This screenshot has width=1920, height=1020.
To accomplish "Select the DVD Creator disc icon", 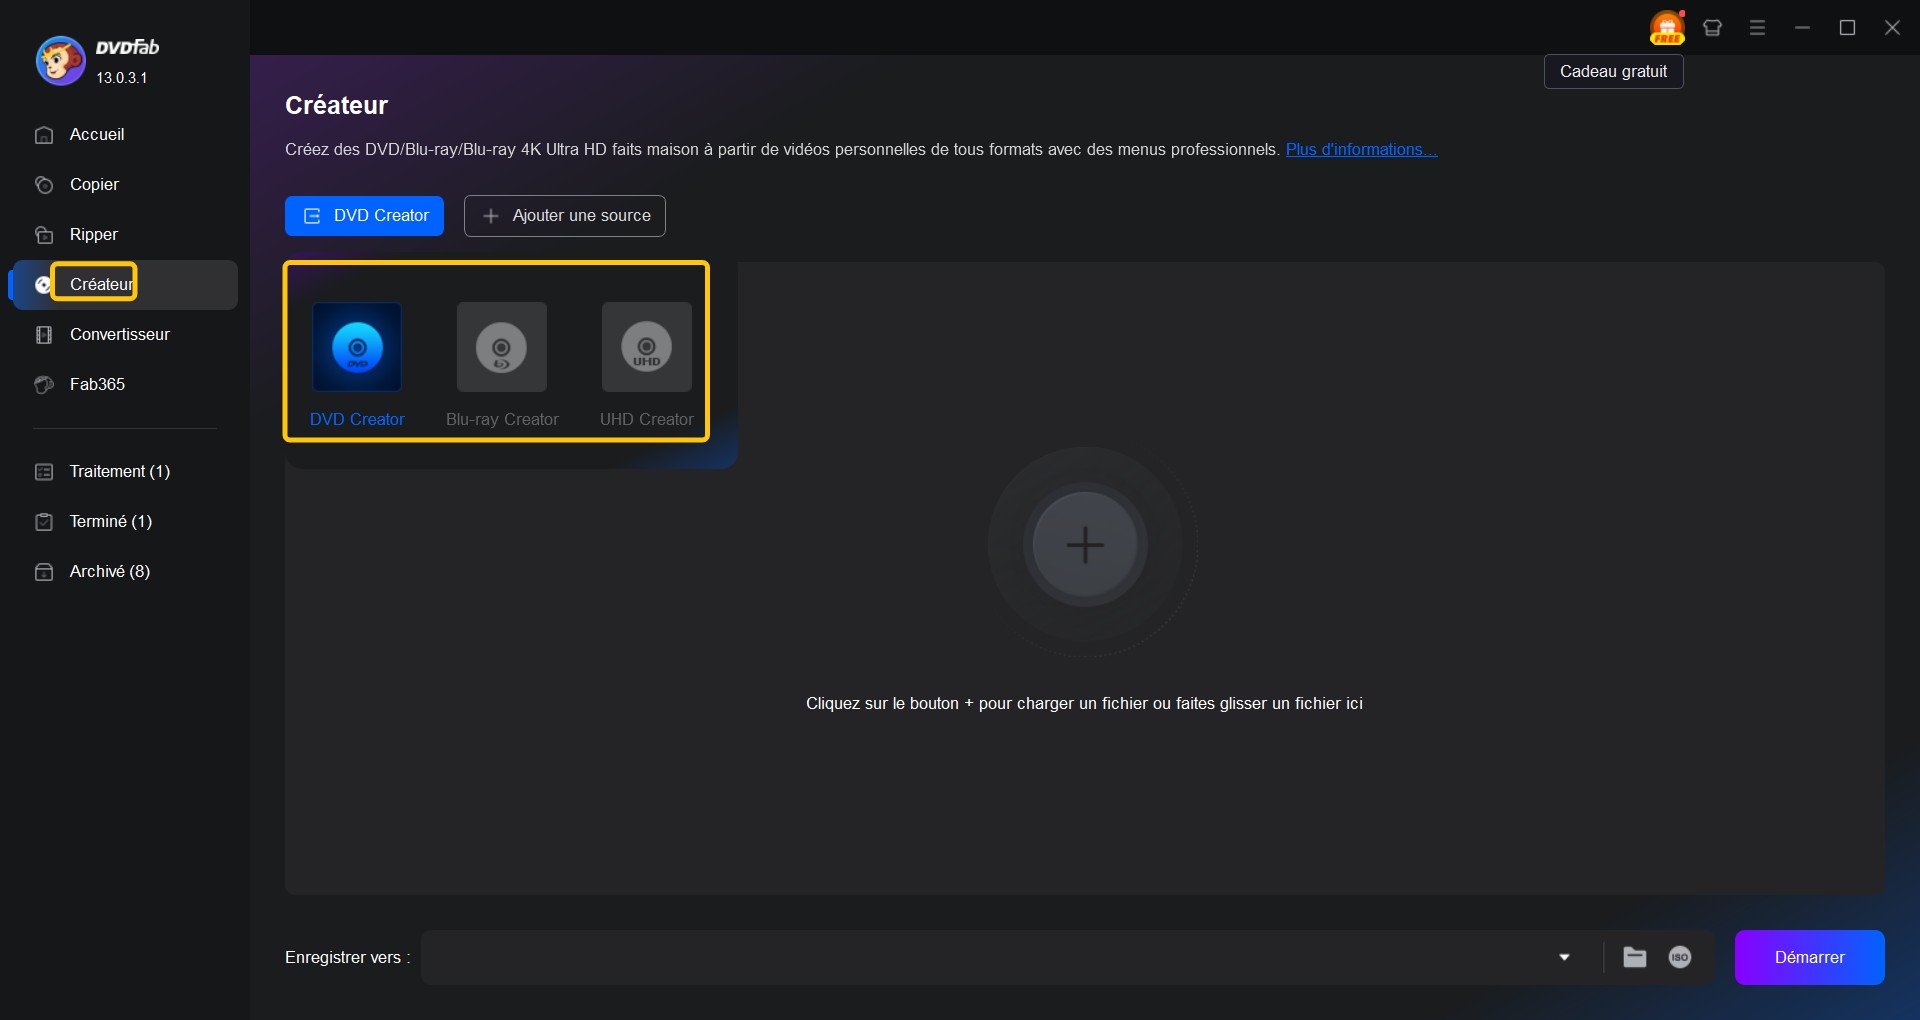I will 357,347.
